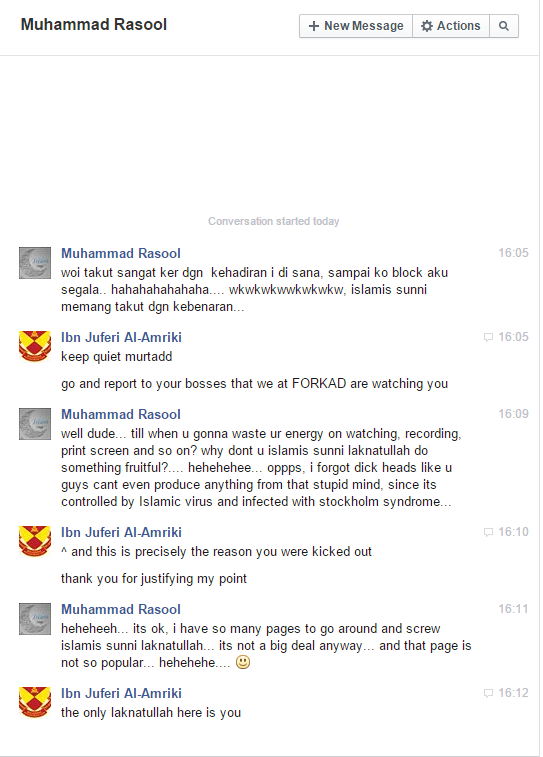Viewport: 543px width, 757px height.
Task: Click Ibn Juferi's shield avatar at 16:12
Action: point(35,703)
